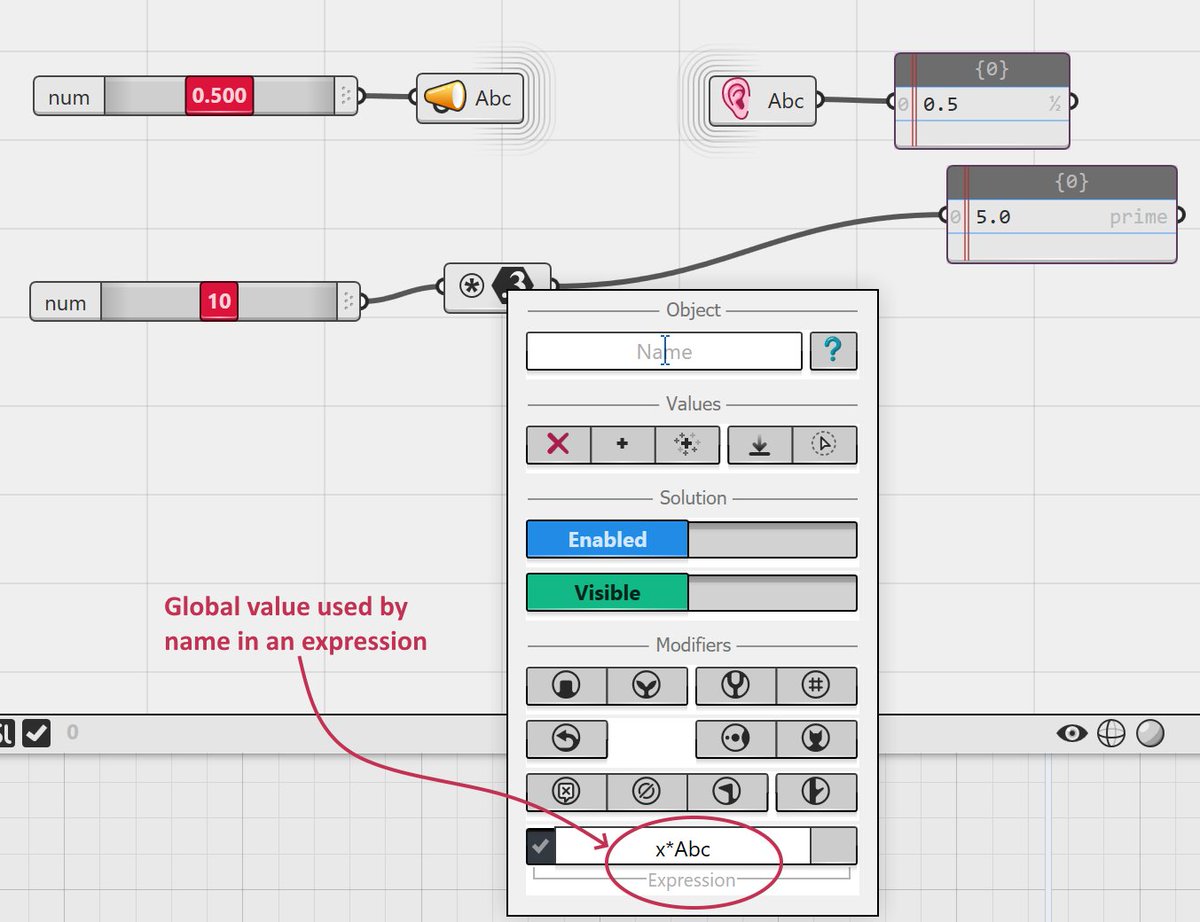Click the 0.5 value in data panel
Screen dimensions: 1200x922
940,104
